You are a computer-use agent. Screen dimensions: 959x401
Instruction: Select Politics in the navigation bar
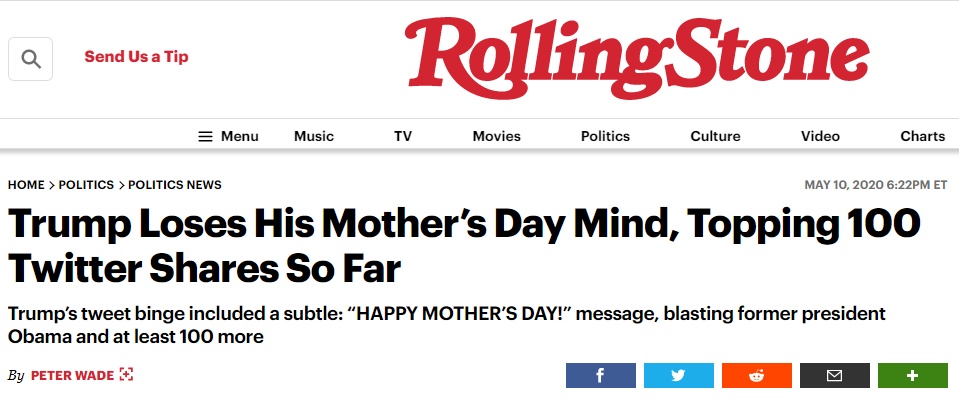[605, 136]
